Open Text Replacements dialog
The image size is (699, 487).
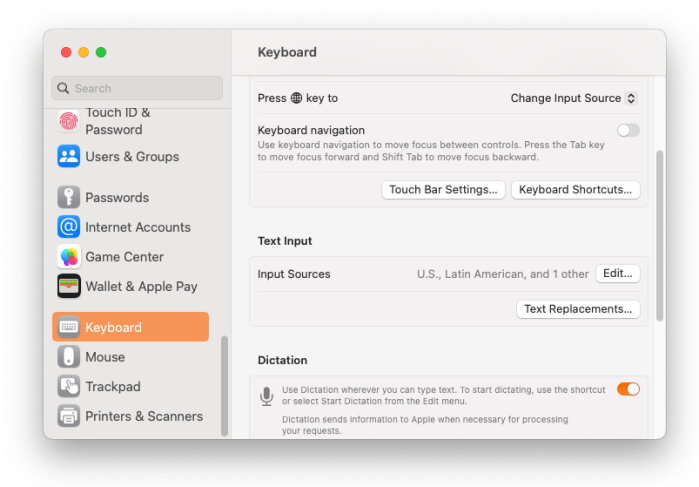tap(578, 309)
